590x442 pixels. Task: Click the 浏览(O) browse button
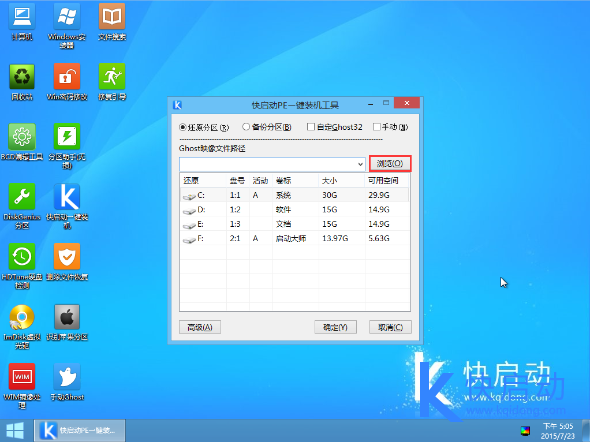click(390, 164)
